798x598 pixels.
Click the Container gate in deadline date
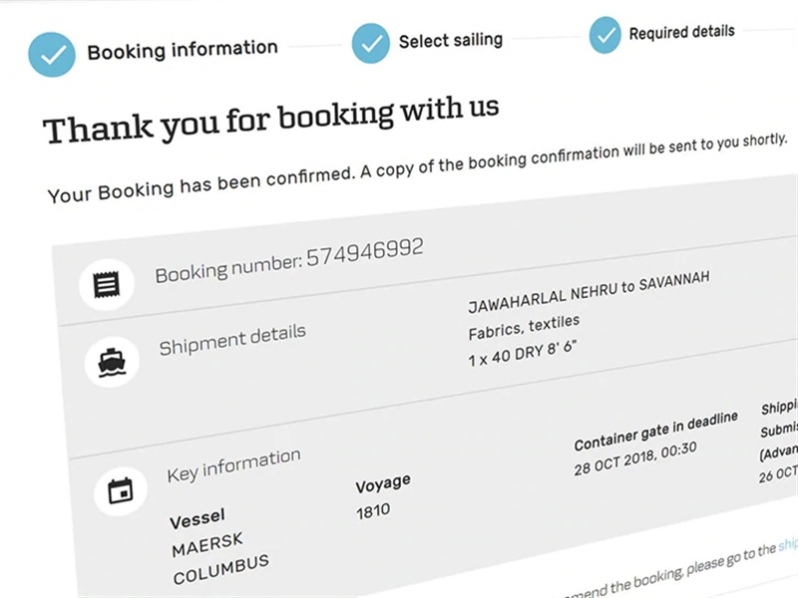click(636, 458)
